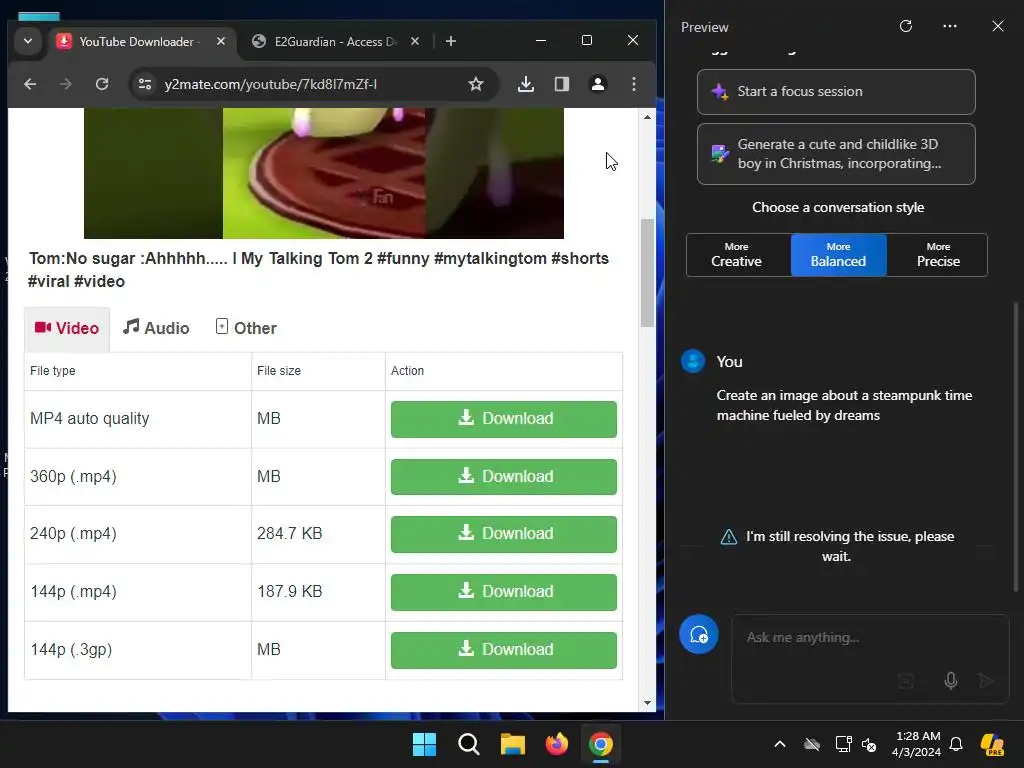Download the 360p (.mp4) file
Image resolution: width=1024 pixels, height=768 pixels.
(504, 476)
